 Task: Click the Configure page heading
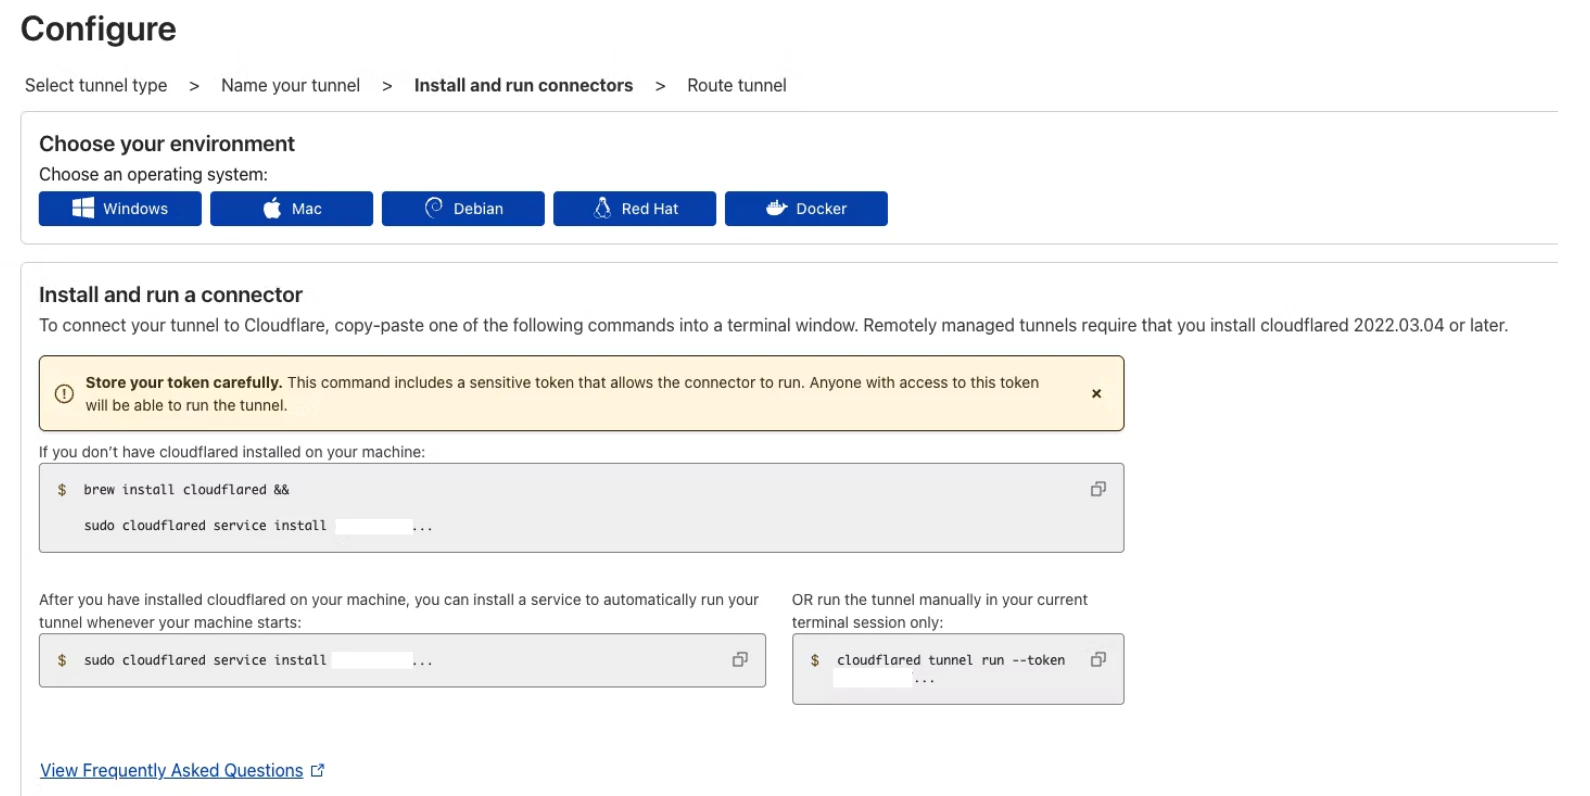pos(98,29)
